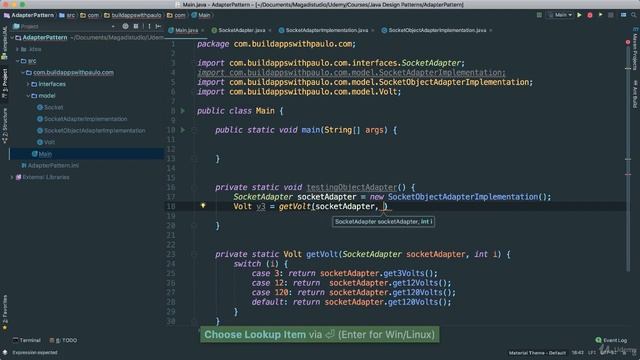Toggle the Favorites tool window tab
Viewport: 640px width, 360px height.
coord(4,312)
